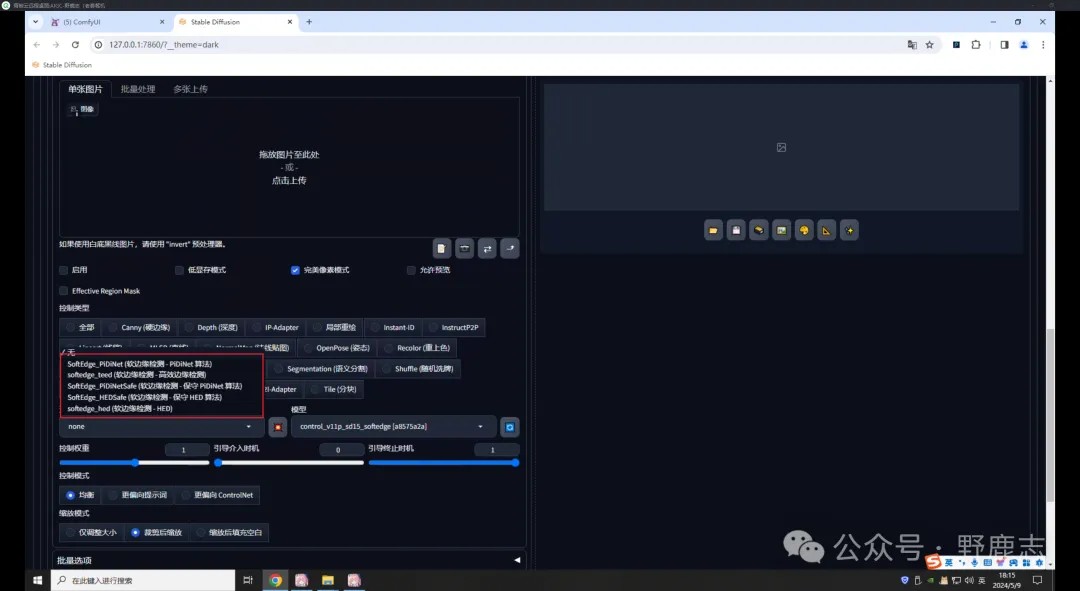
Task: Tick the 允许预览 checkbox
Action: [411, 270]
